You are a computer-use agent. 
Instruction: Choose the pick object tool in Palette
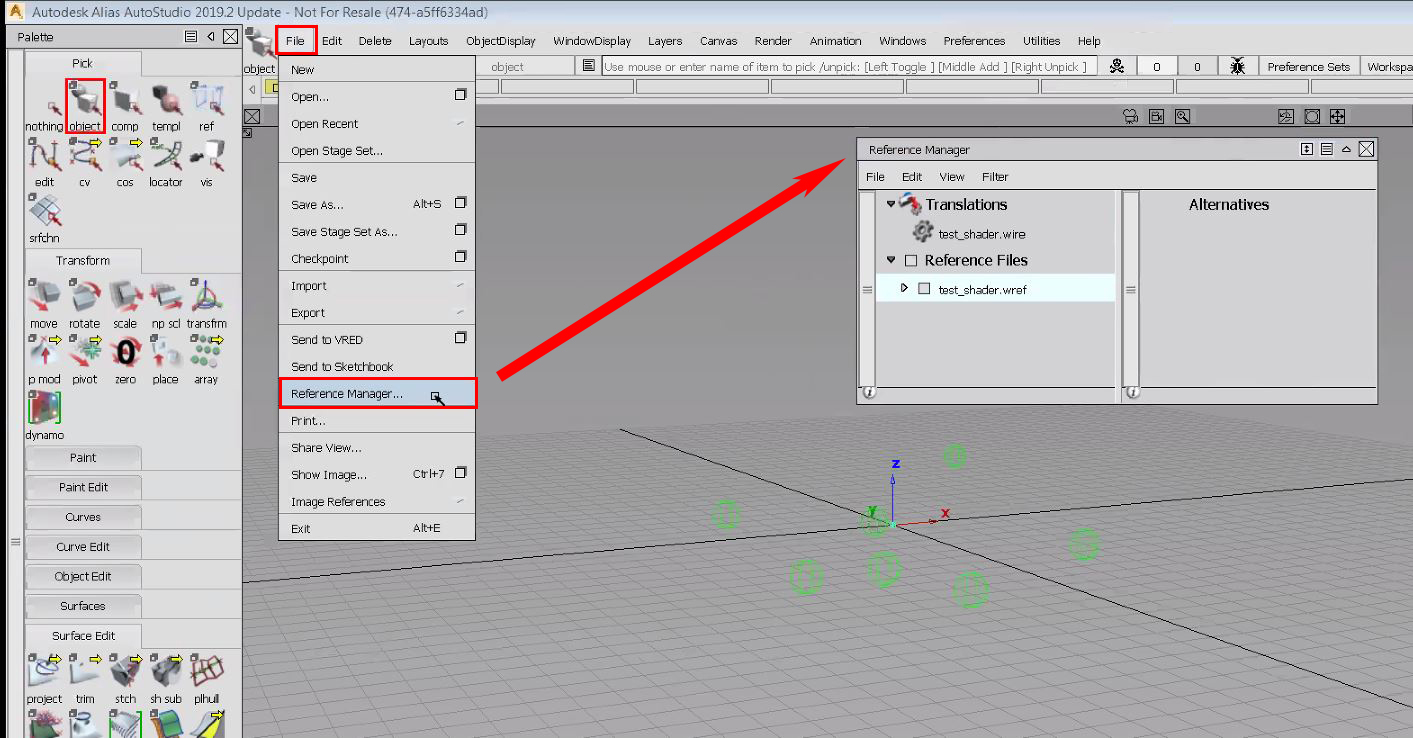click(85, 106)
